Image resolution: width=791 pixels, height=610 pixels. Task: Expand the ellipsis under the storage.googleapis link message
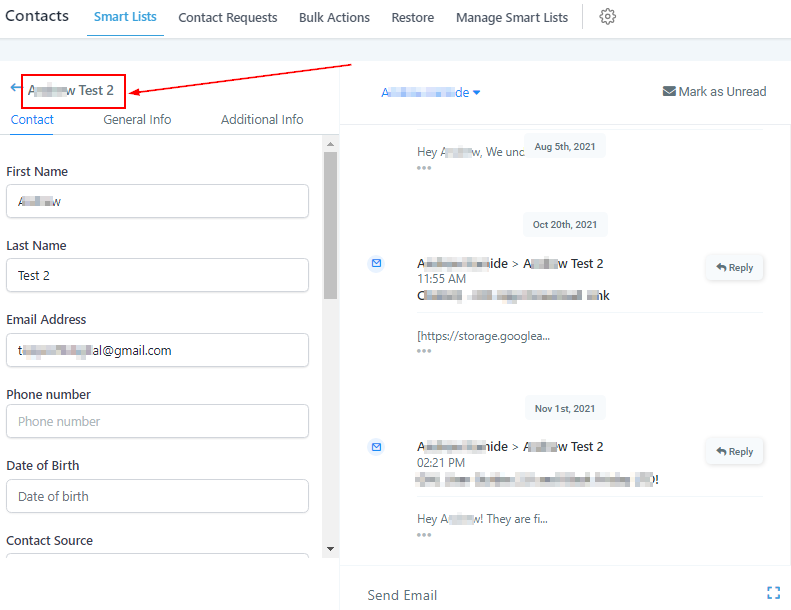424,351
